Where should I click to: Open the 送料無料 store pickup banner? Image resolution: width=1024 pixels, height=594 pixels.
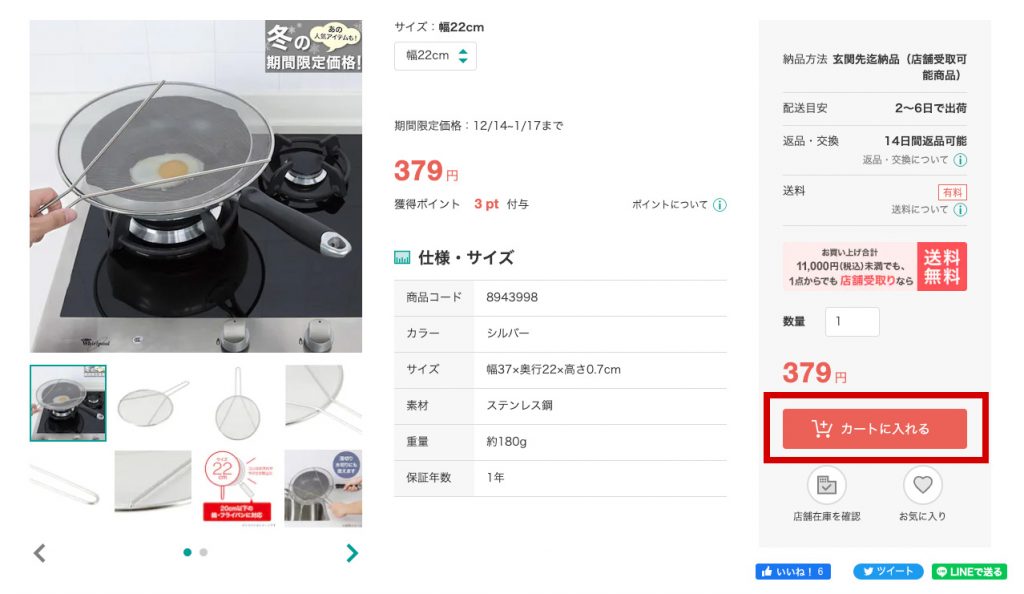coord(874,266)
